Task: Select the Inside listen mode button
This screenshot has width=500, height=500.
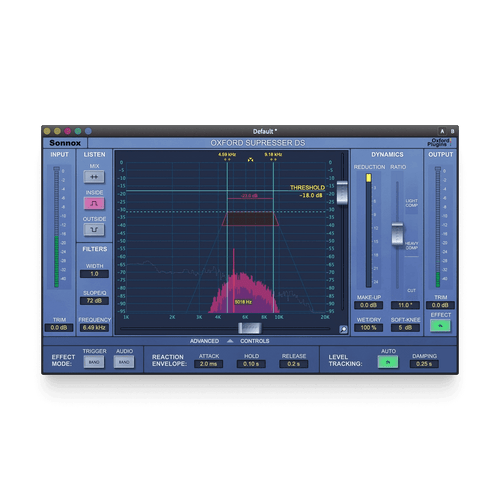Action: (x=94, y=203)
